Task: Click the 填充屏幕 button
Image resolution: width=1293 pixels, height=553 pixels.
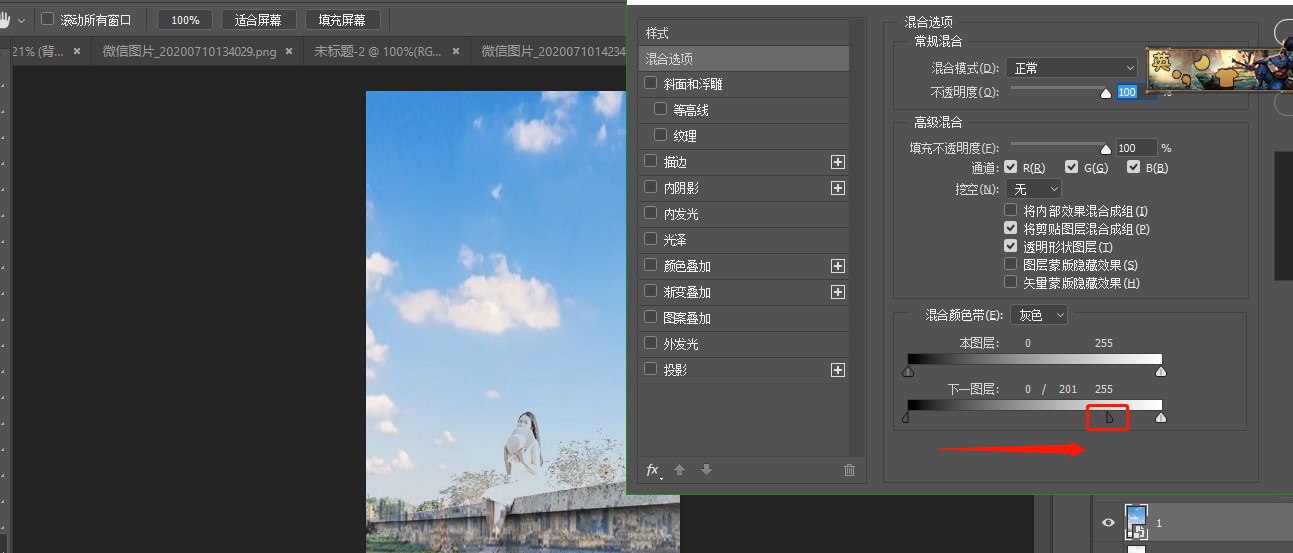Action: pyautogui.click(x=342, y=20)
